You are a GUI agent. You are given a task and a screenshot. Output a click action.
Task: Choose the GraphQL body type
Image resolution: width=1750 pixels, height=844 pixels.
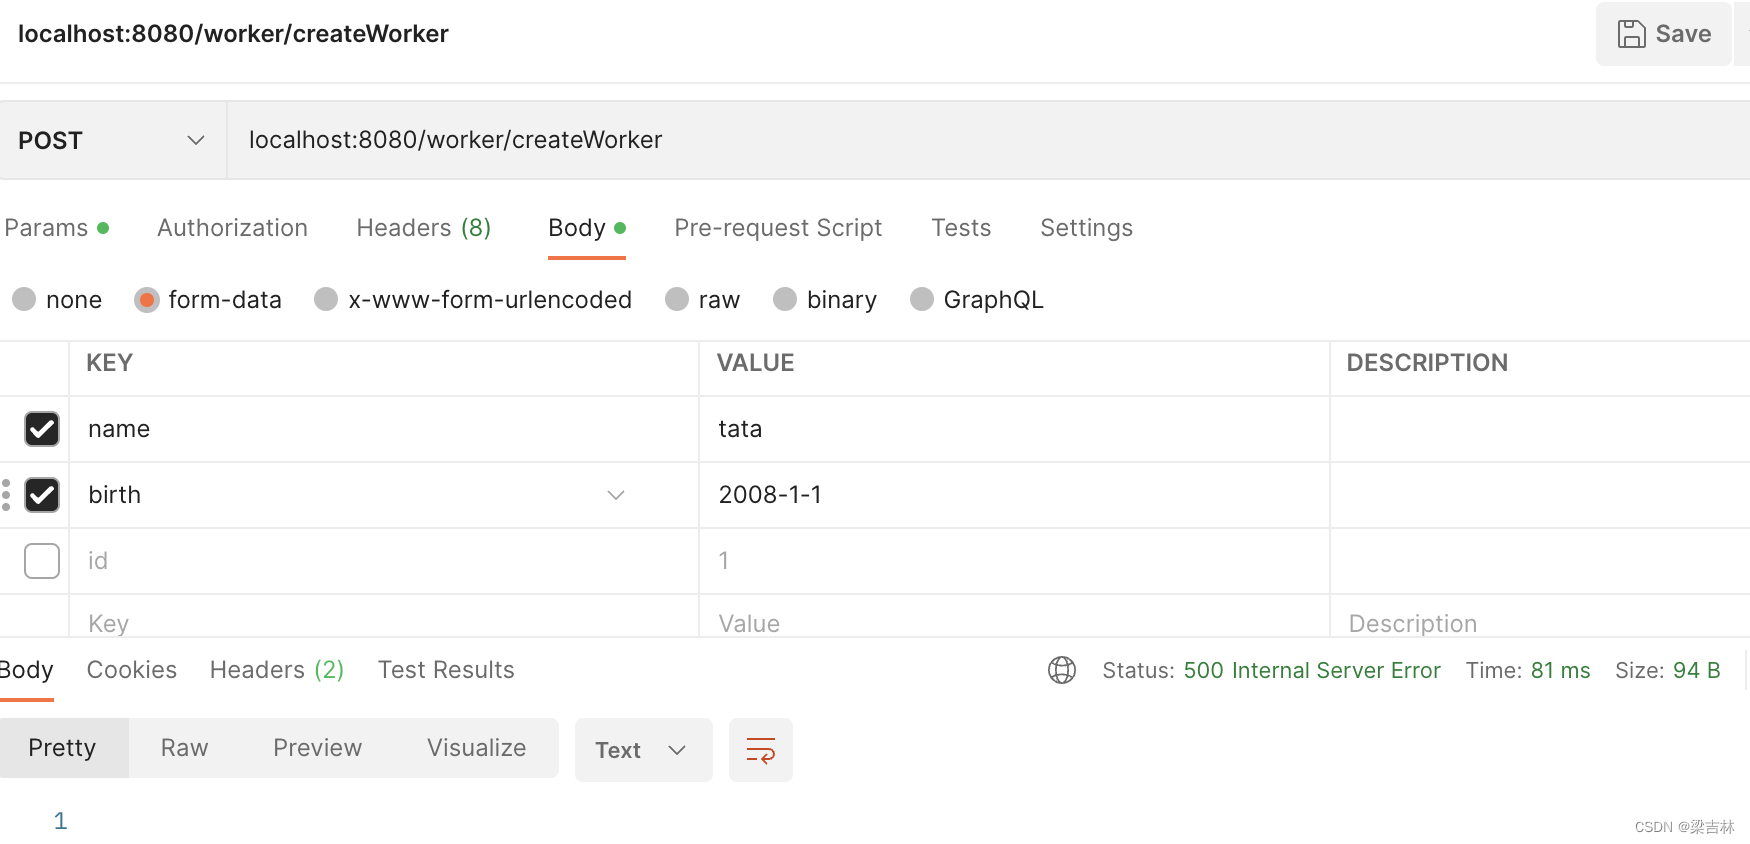922,299
